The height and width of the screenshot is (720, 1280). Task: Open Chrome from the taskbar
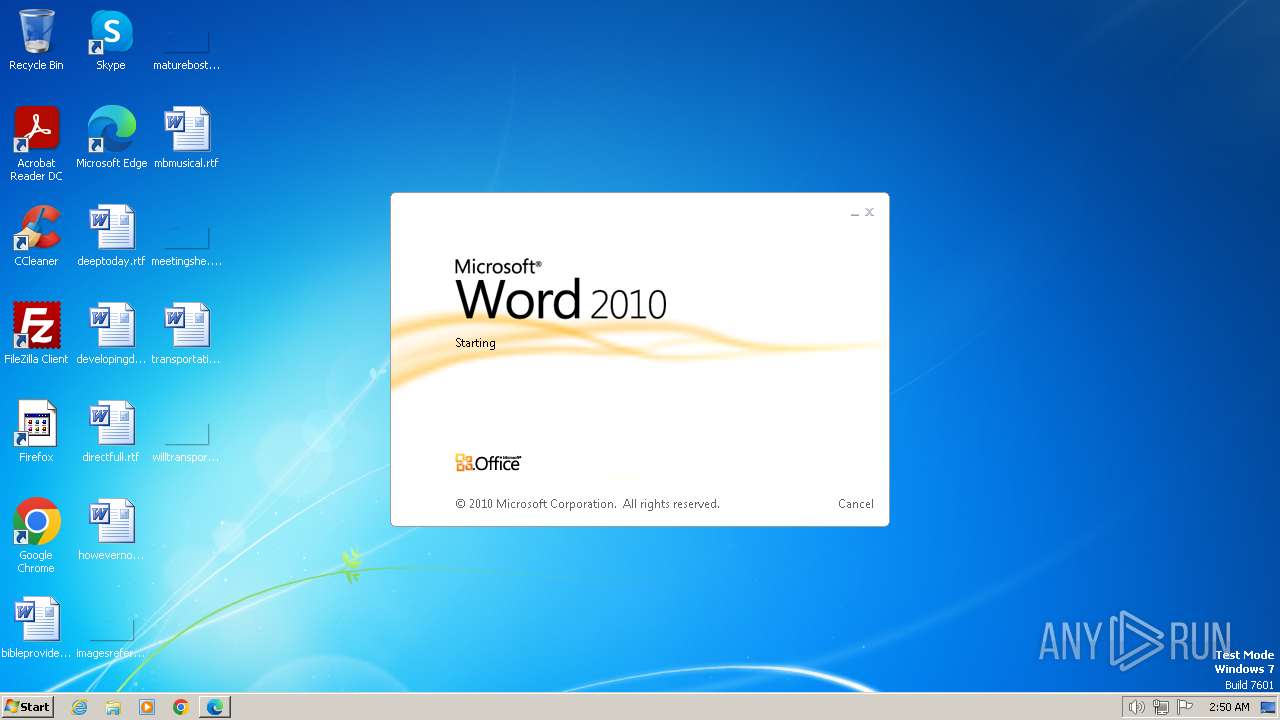pos(181,707)
